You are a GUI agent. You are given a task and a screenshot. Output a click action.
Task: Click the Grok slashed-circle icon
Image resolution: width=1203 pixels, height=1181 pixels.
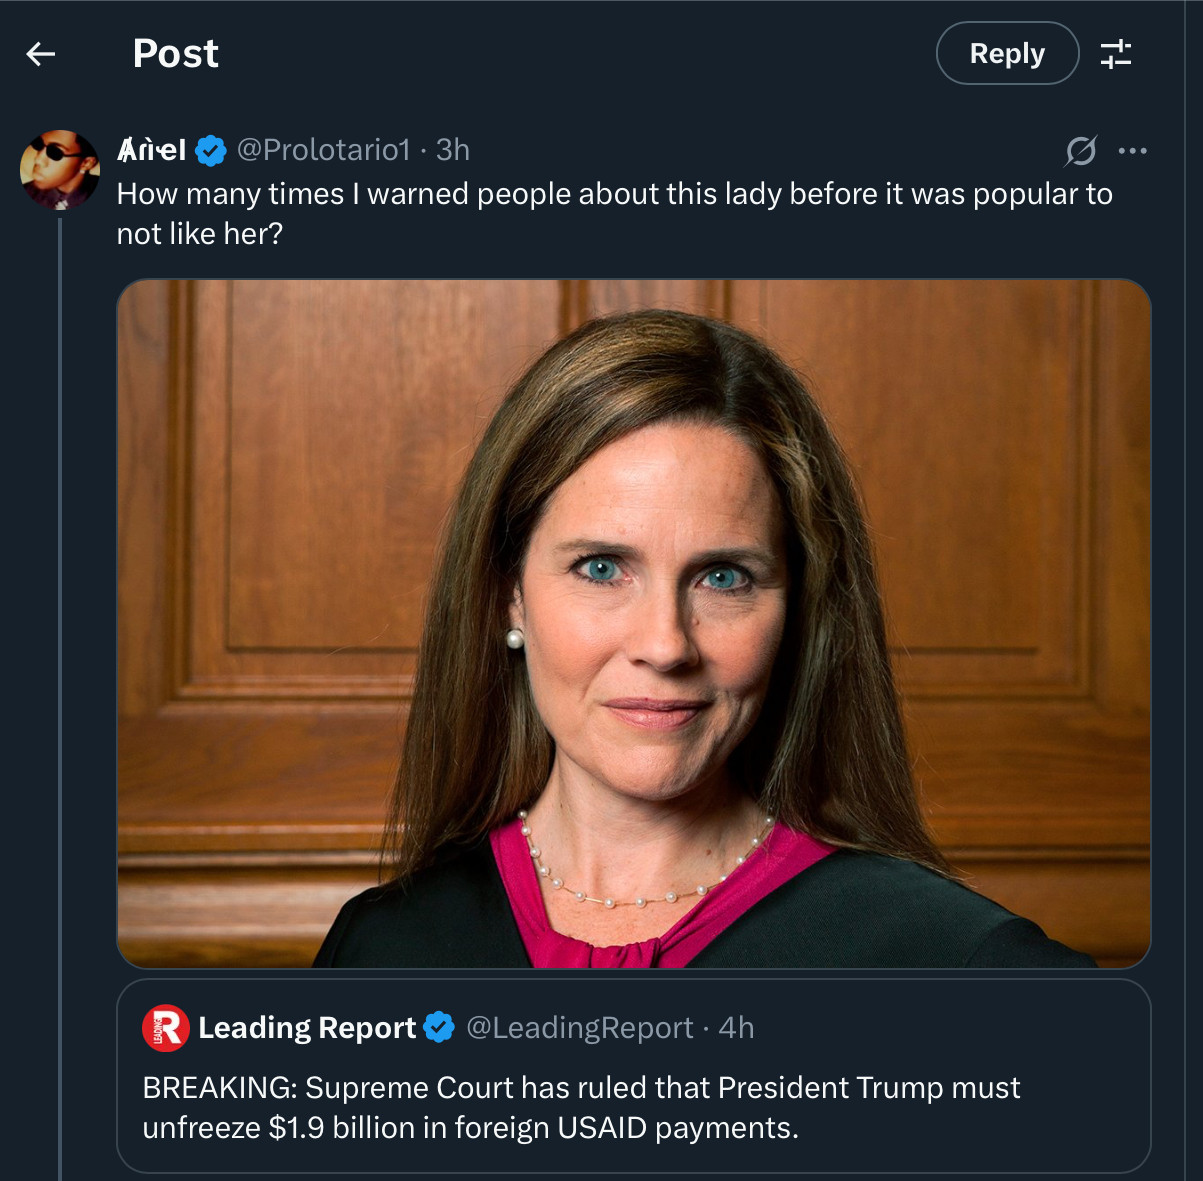[1080, 151]
